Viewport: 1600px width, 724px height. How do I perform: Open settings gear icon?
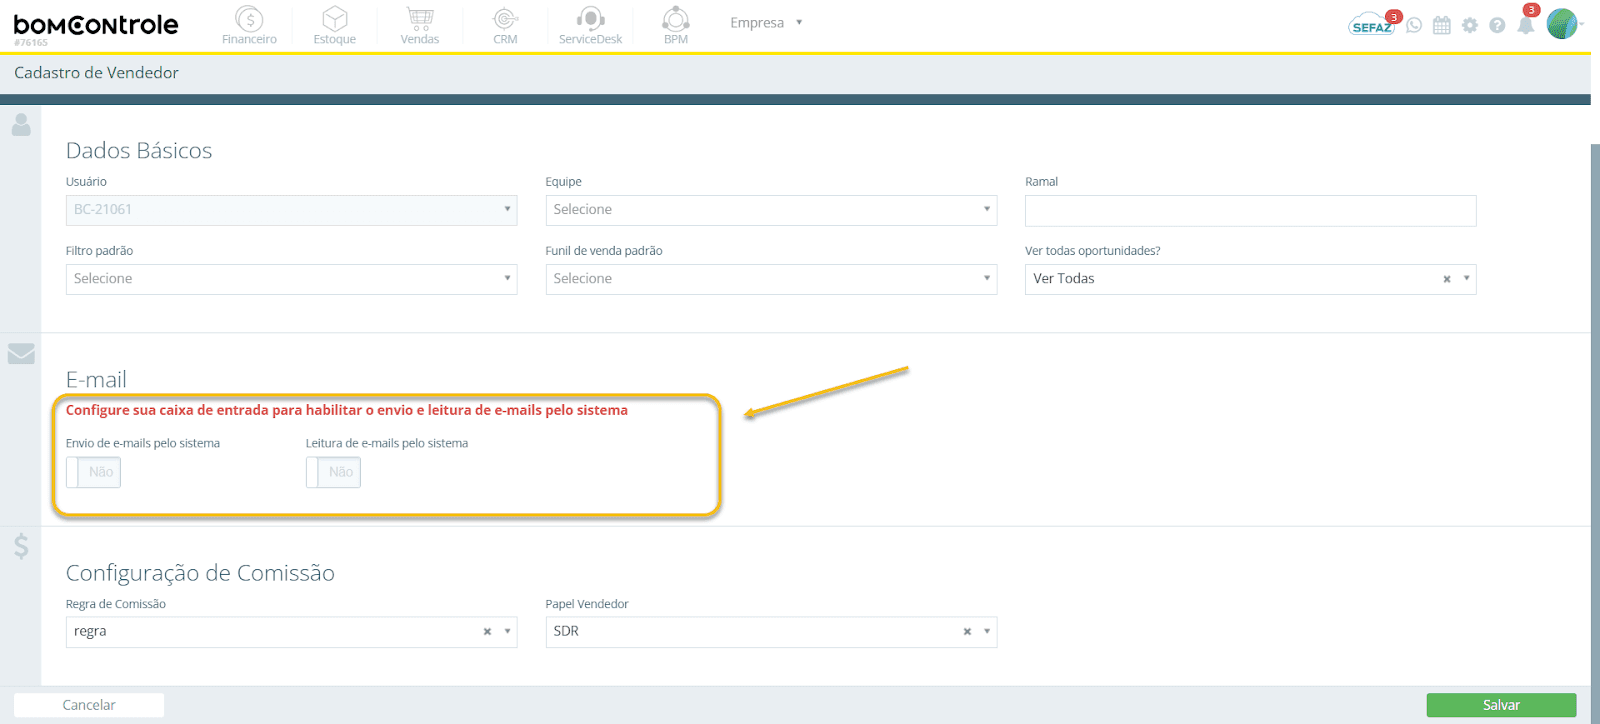1469,25
